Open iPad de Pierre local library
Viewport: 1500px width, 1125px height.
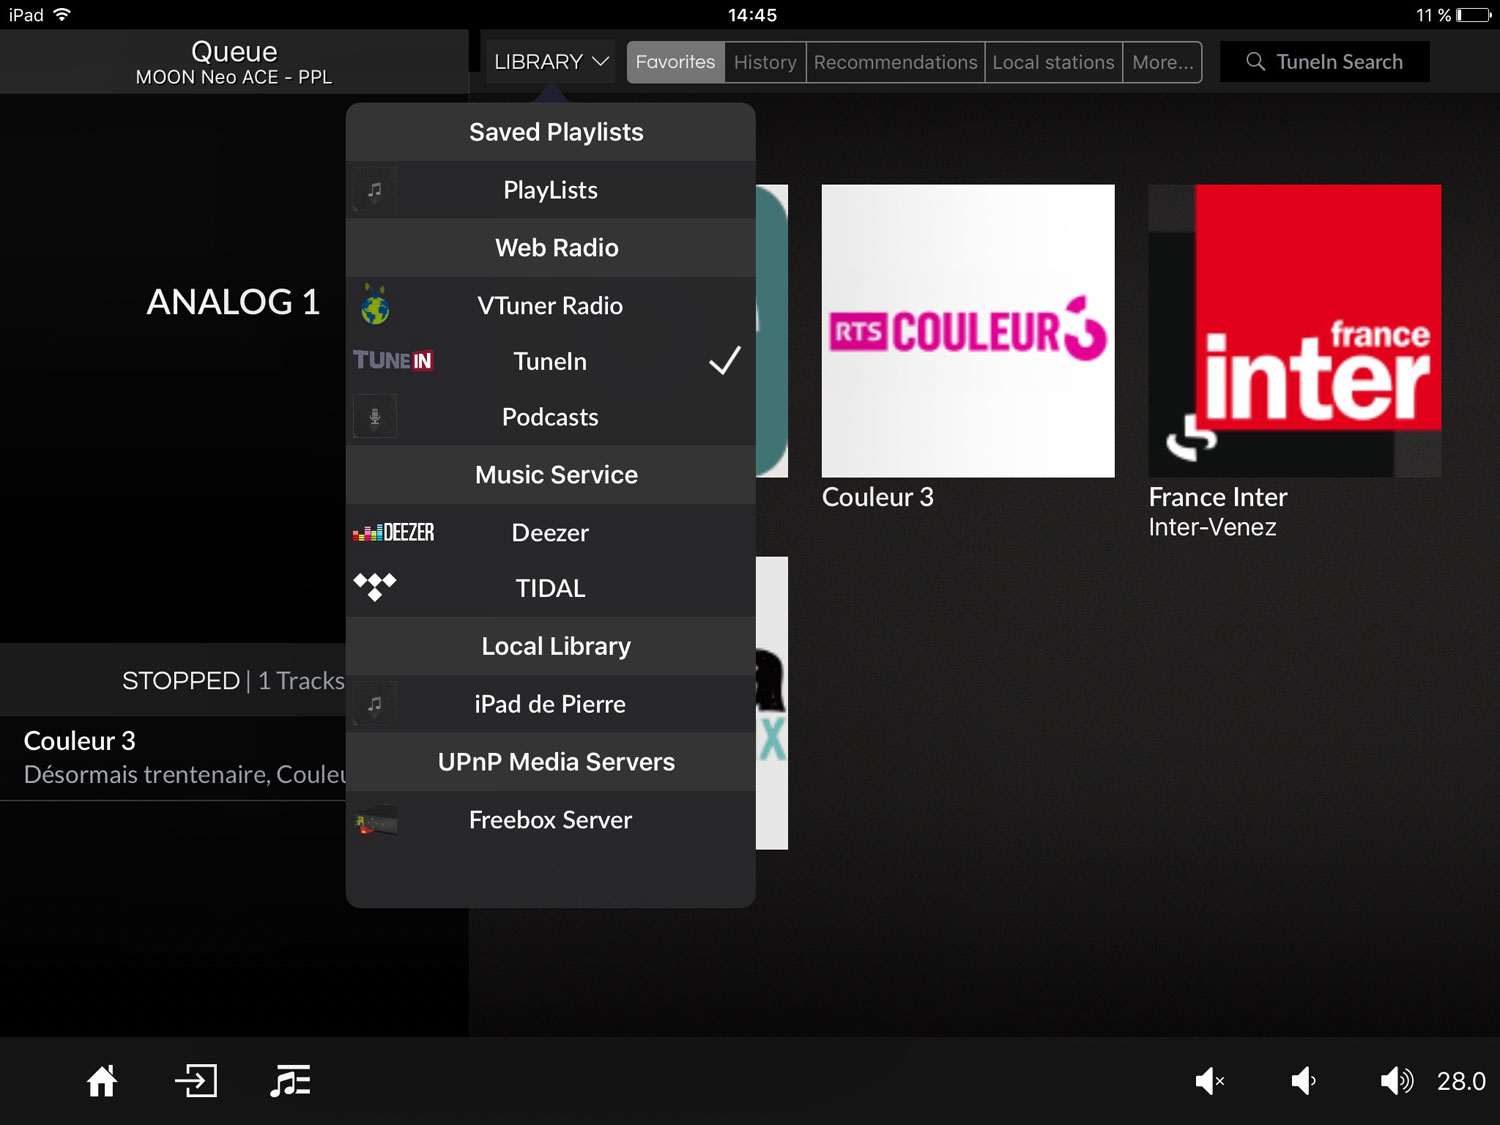click(550, 704)
